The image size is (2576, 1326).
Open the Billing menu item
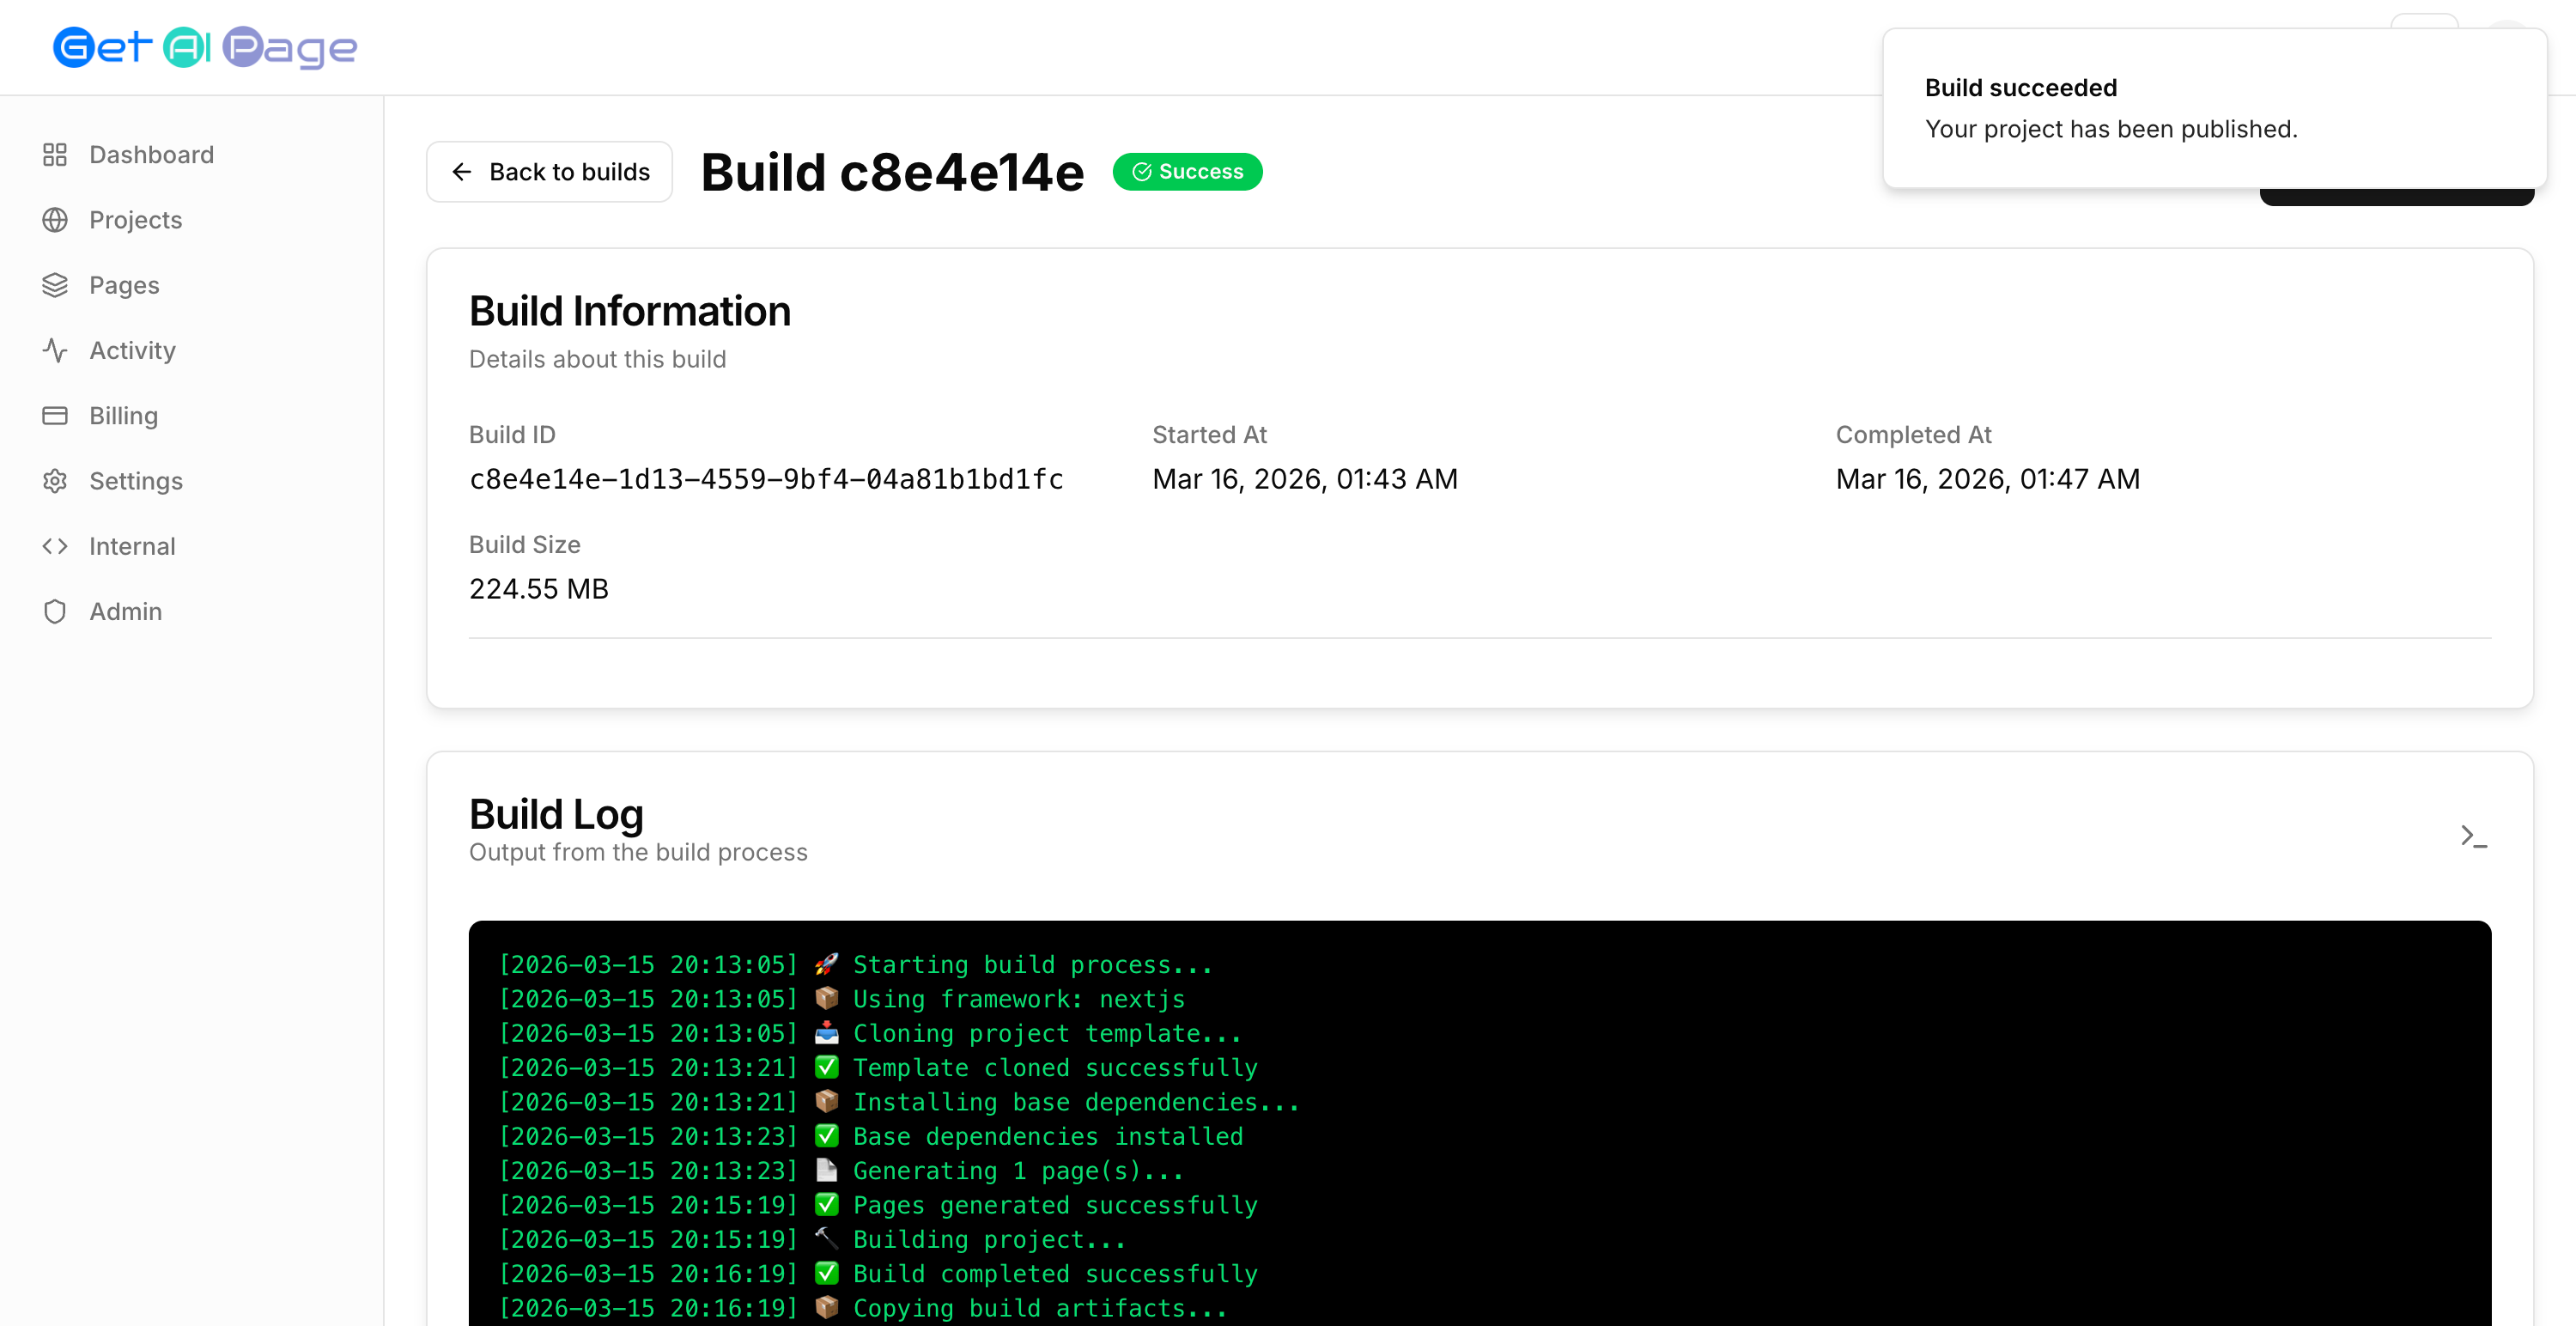pyautogui.click(x=123, y=416)
